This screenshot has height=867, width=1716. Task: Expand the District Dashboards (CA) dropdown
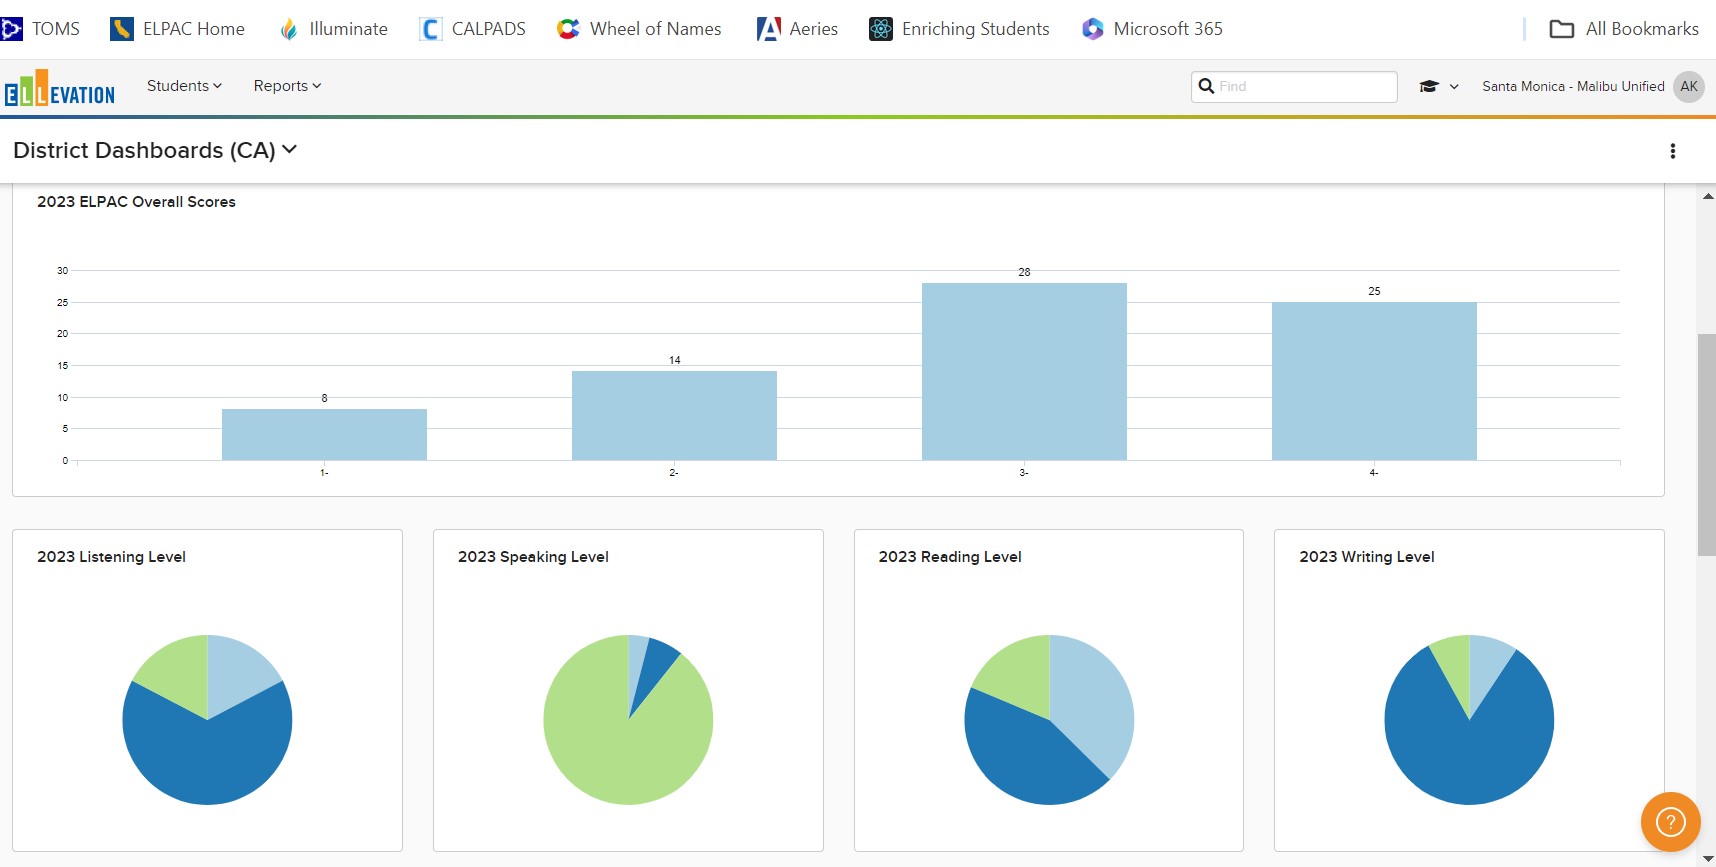point(155,150)
